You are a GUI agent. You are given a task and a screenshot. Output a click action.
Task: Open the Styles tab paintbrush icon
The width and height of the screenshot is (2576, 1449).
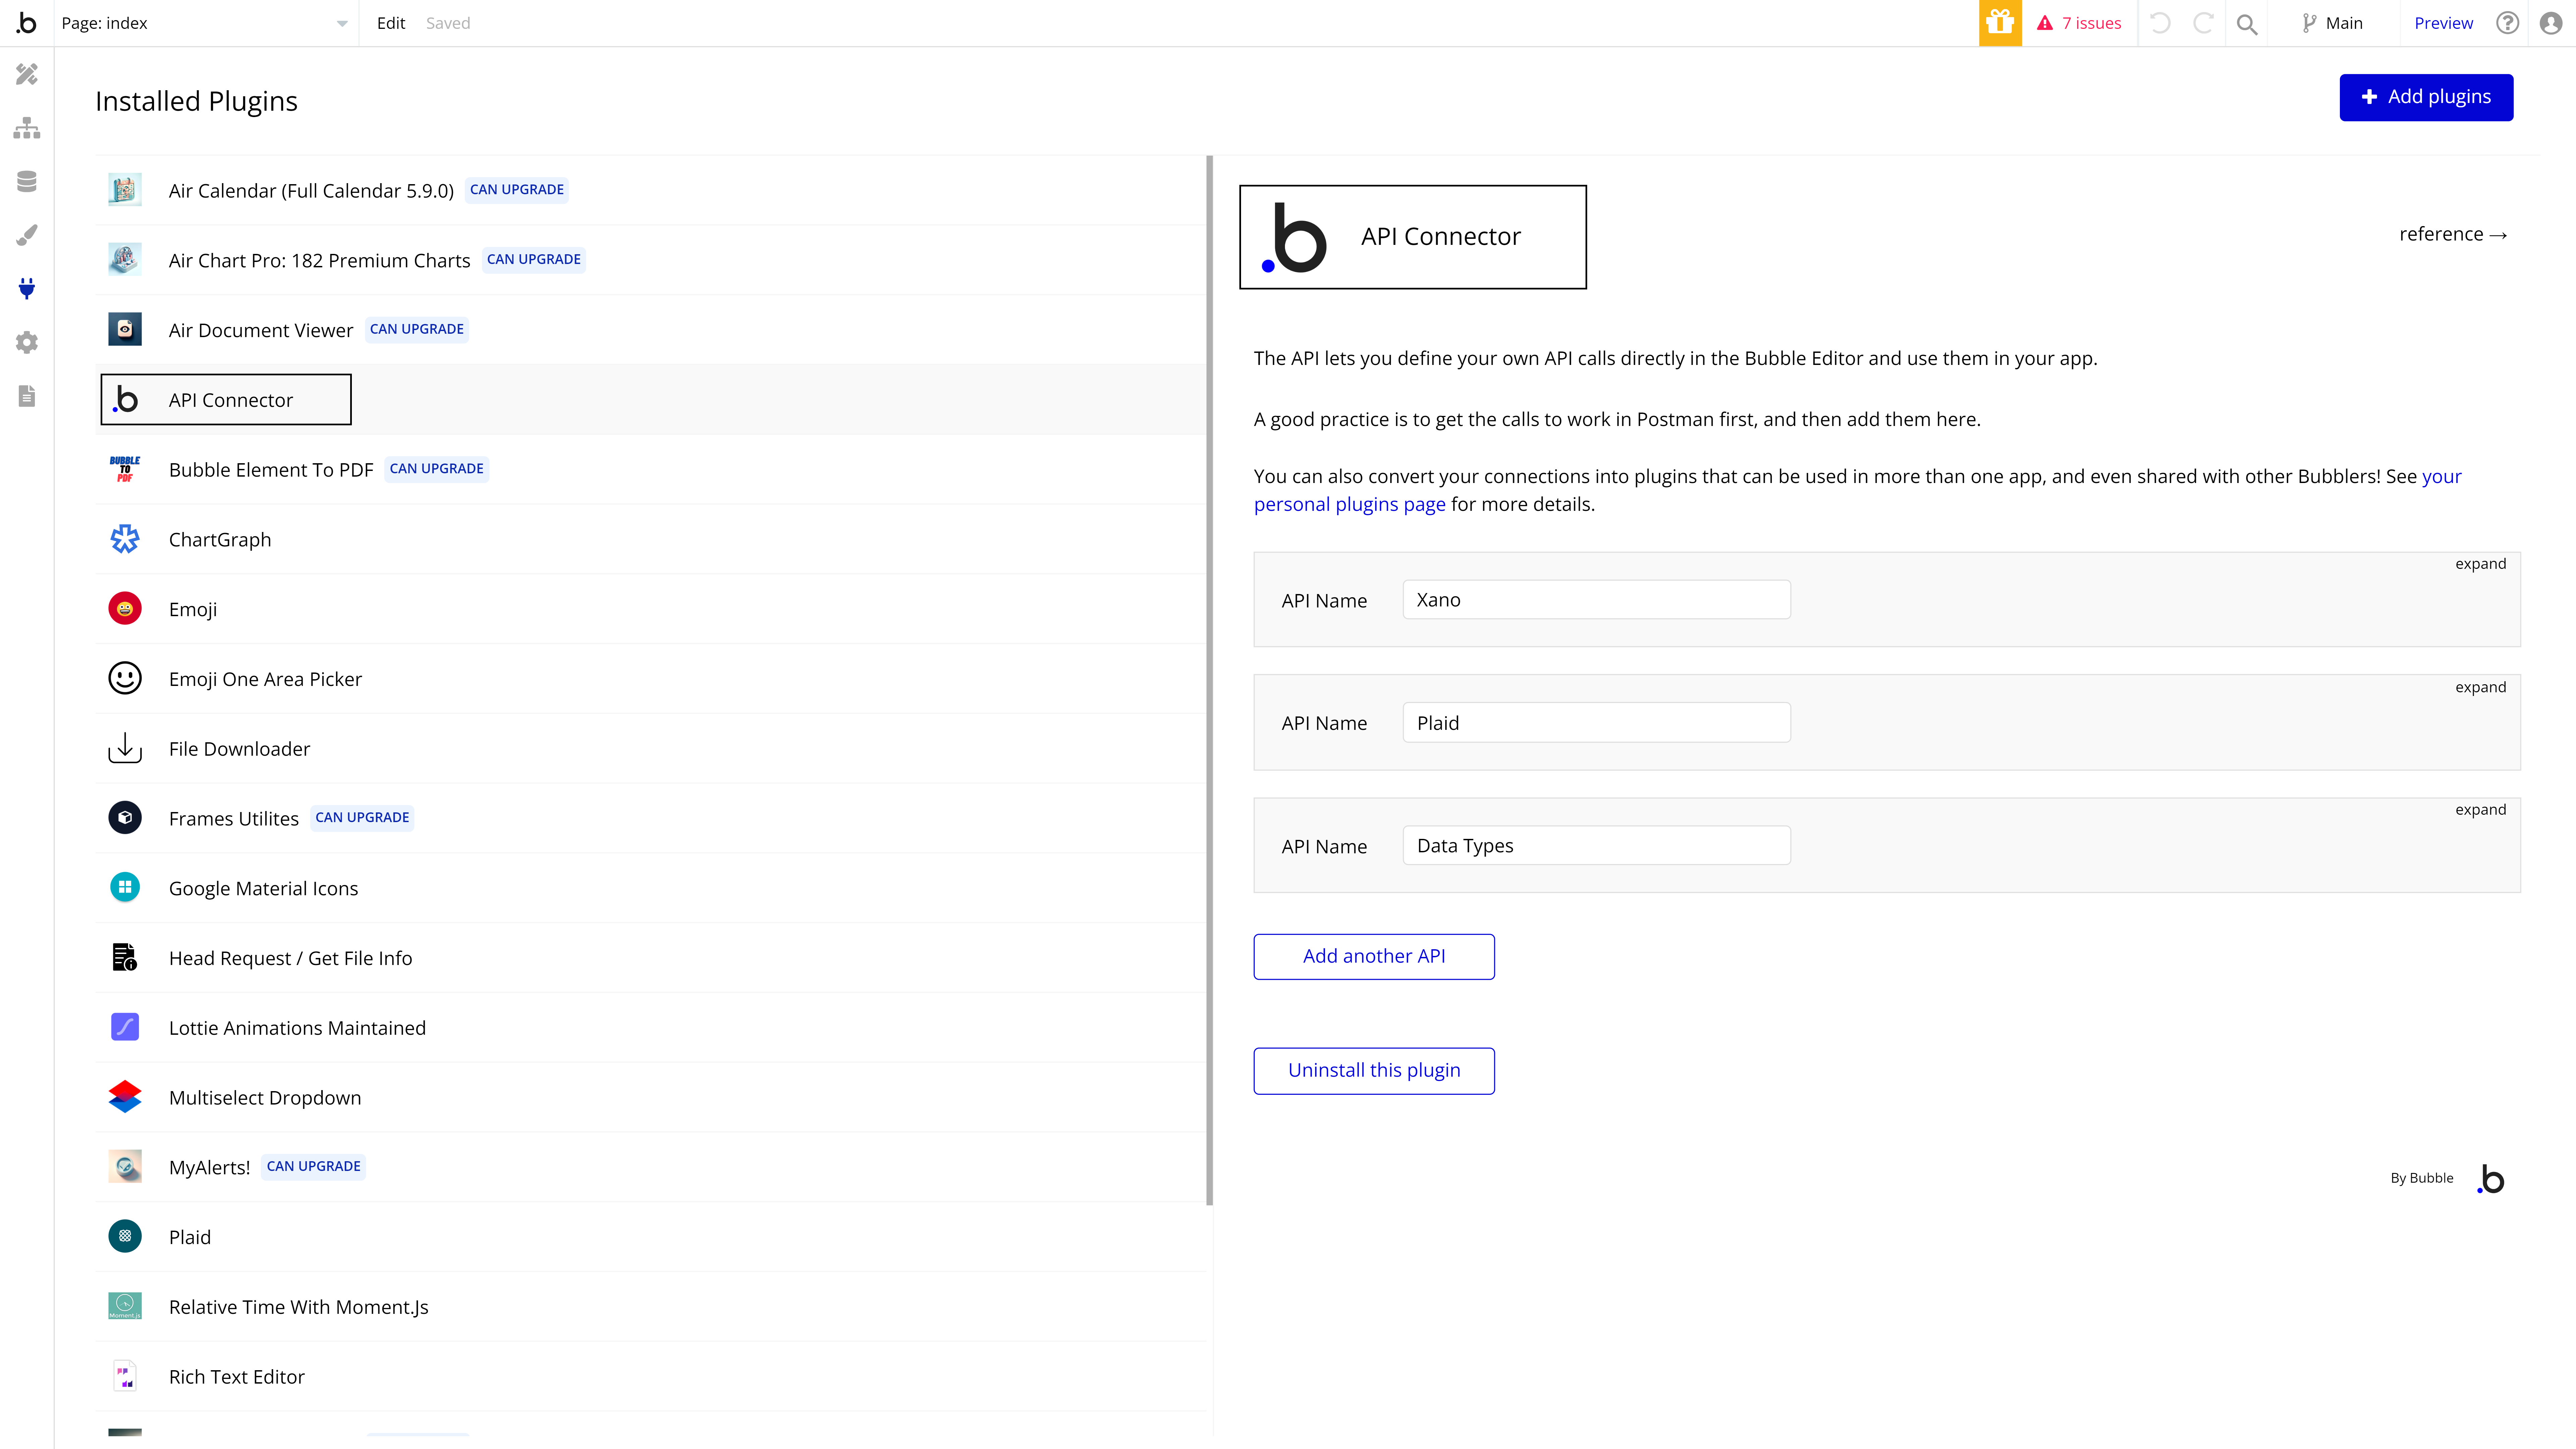27,235
